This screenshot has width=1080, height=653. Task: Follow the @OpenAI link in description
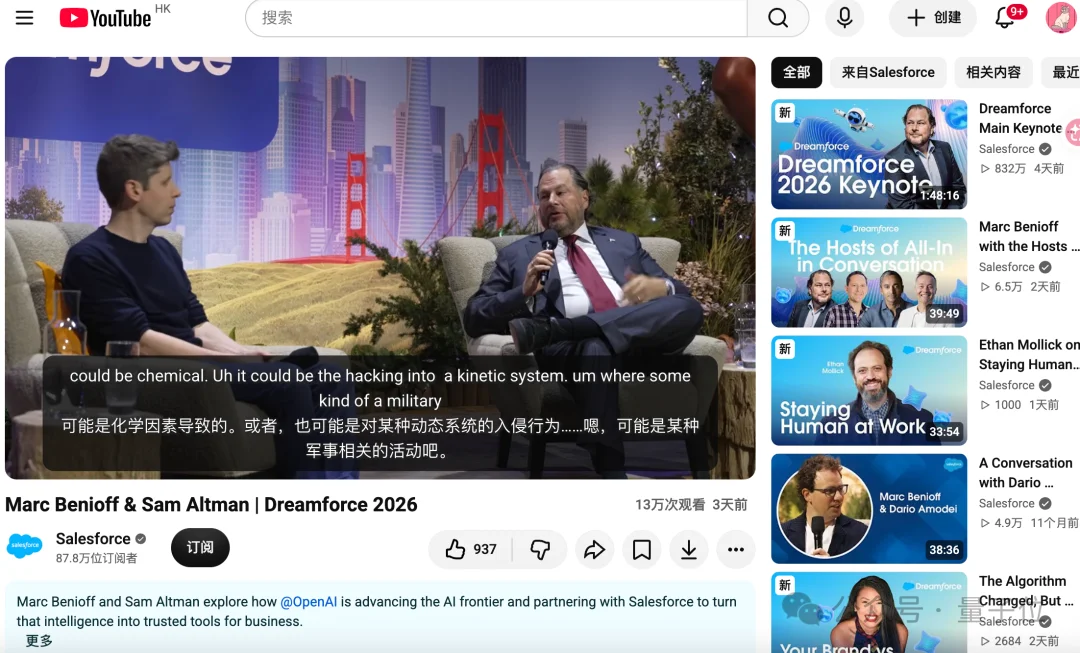coord(309,601)
